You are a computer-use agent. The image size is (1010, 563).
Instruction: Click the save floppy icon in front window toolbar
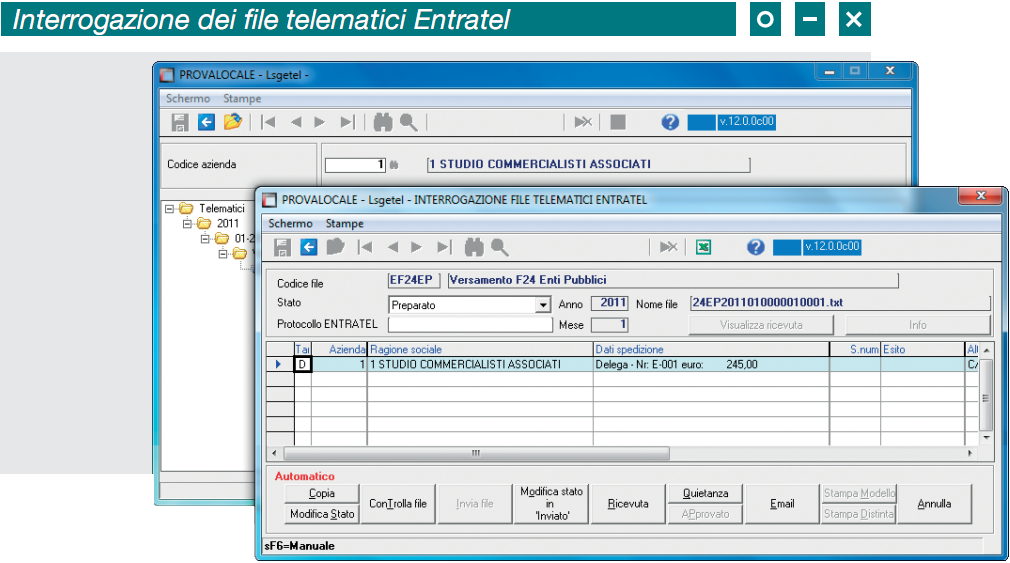282,247
